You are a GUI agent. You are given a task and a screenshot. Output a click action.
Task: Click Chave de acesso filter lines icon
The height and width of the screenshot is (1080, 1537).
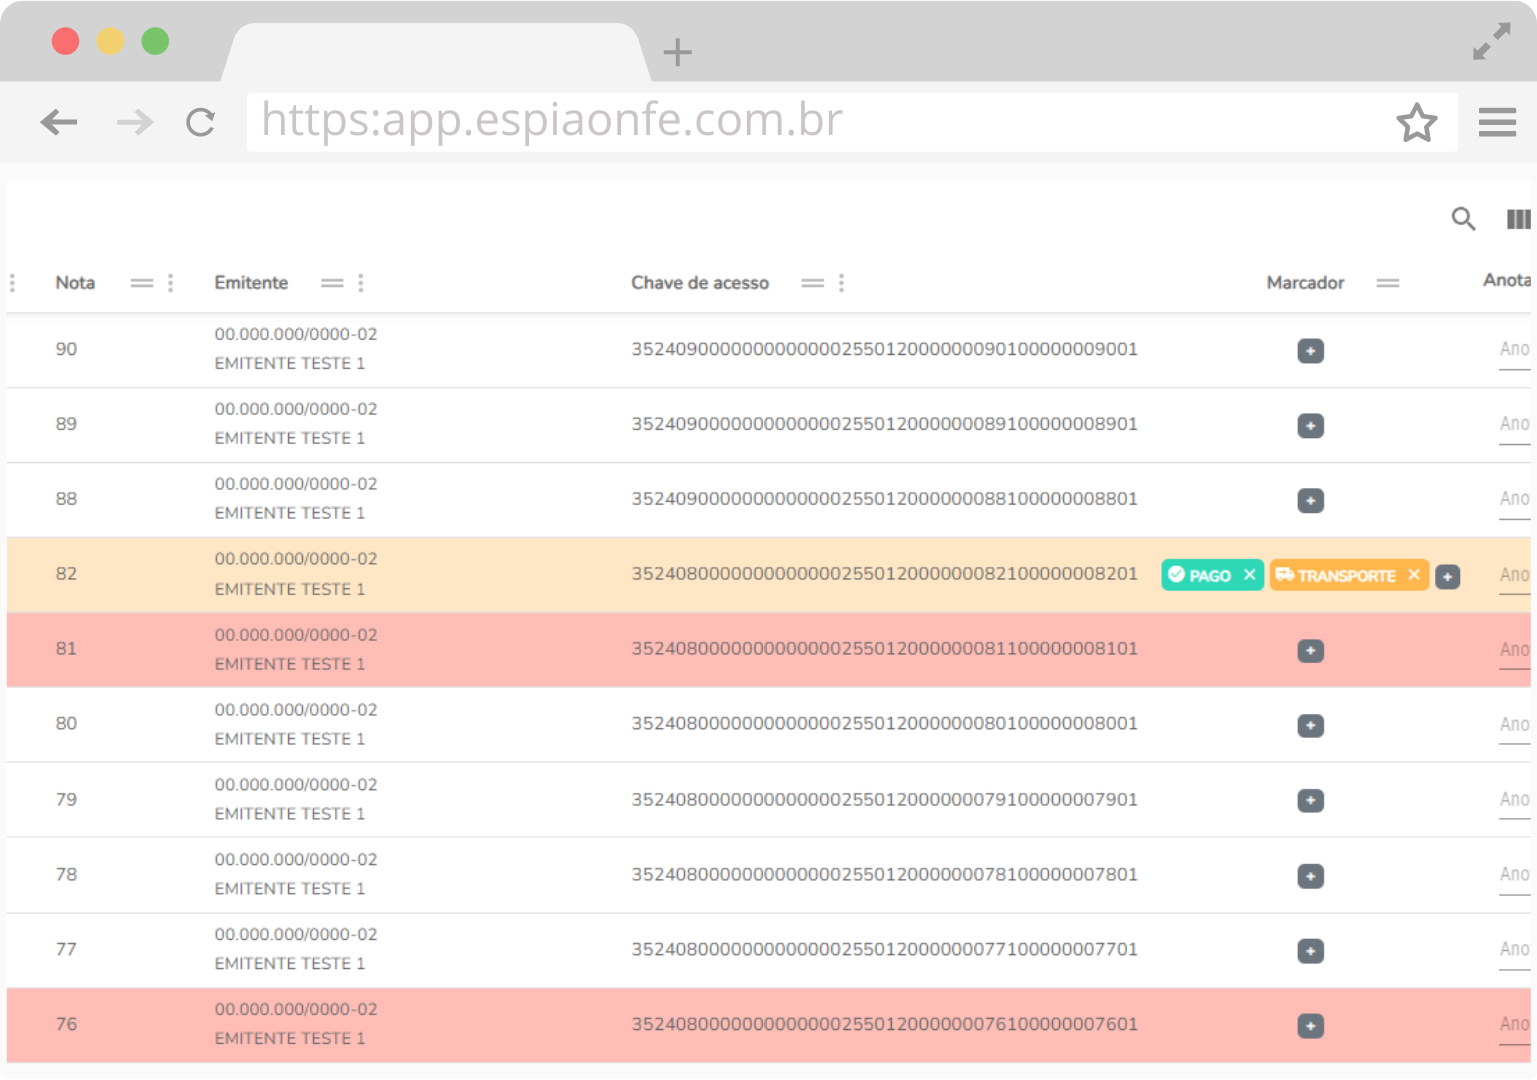[813, 283]
